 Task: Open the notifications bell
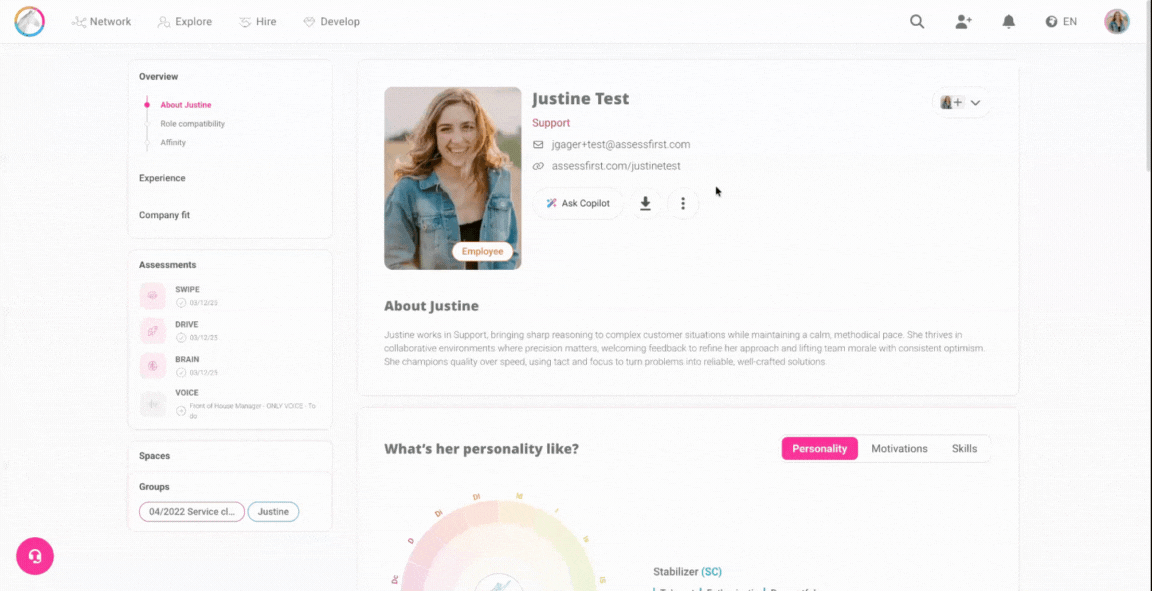1009,21
